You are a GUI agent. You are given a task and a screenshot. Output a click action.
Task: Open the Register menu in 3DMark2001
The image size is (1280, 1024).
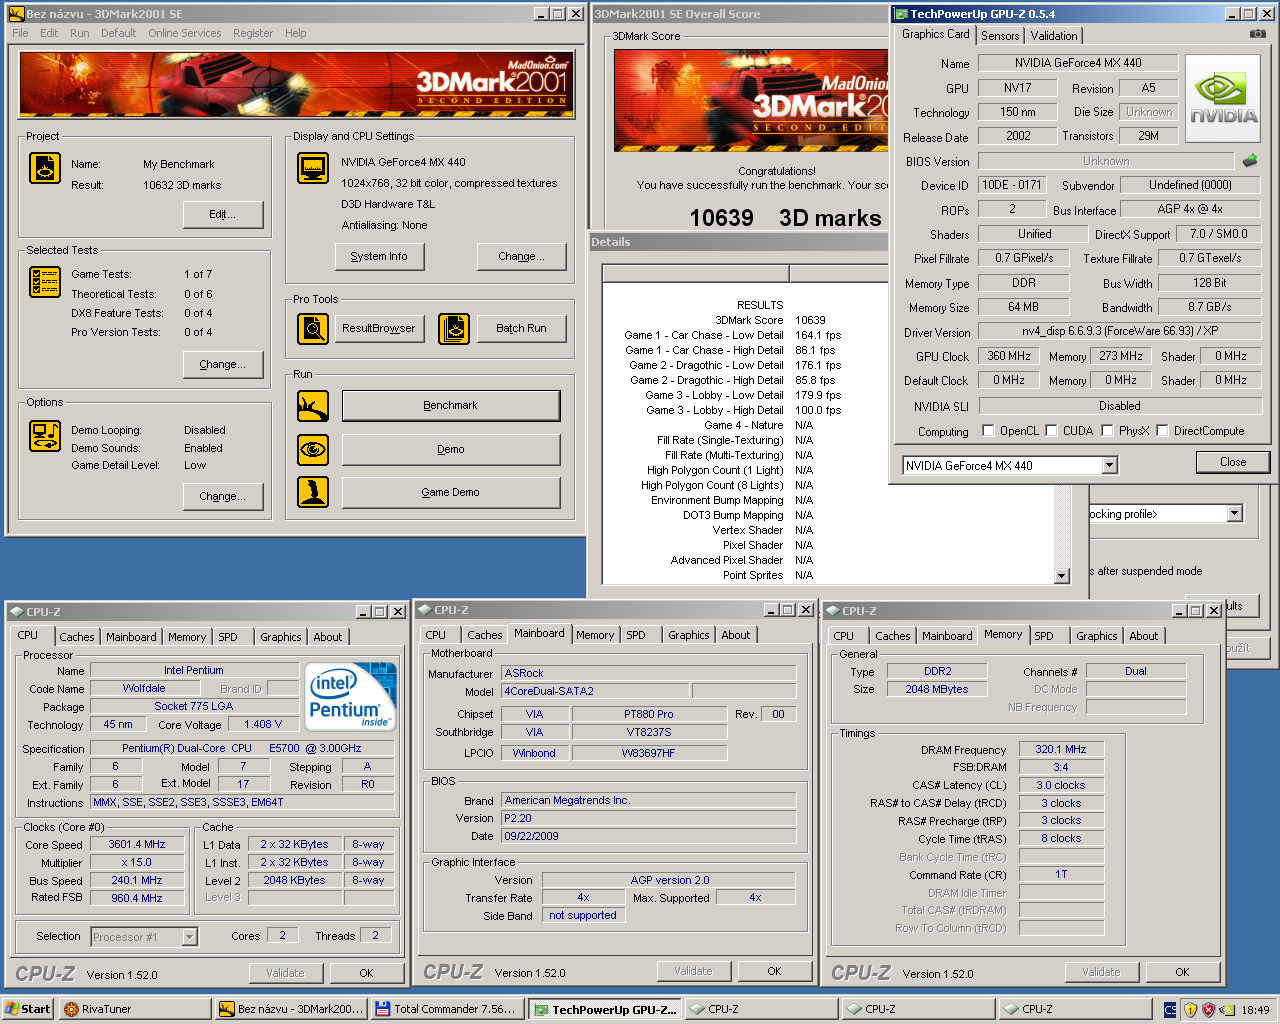tap(253, 33)
